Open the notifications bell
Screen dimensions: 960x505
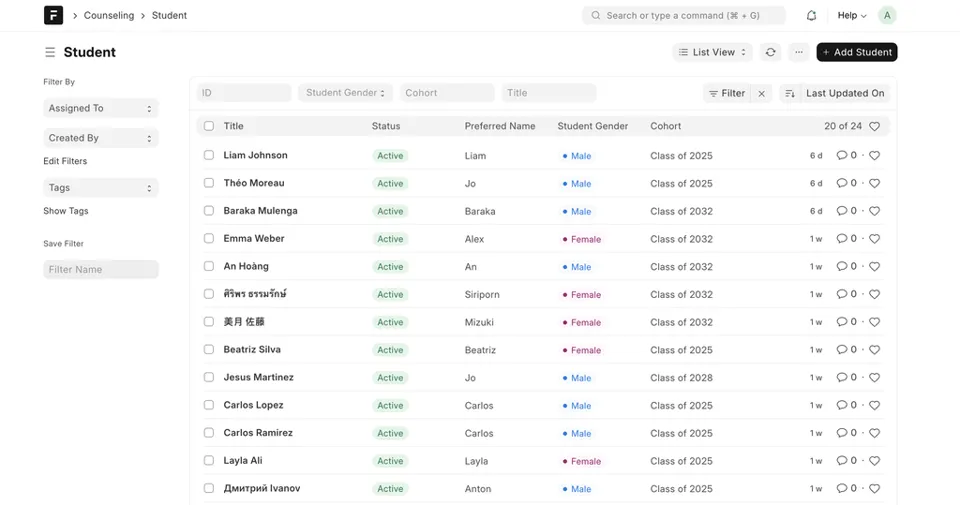click(811, 15)
